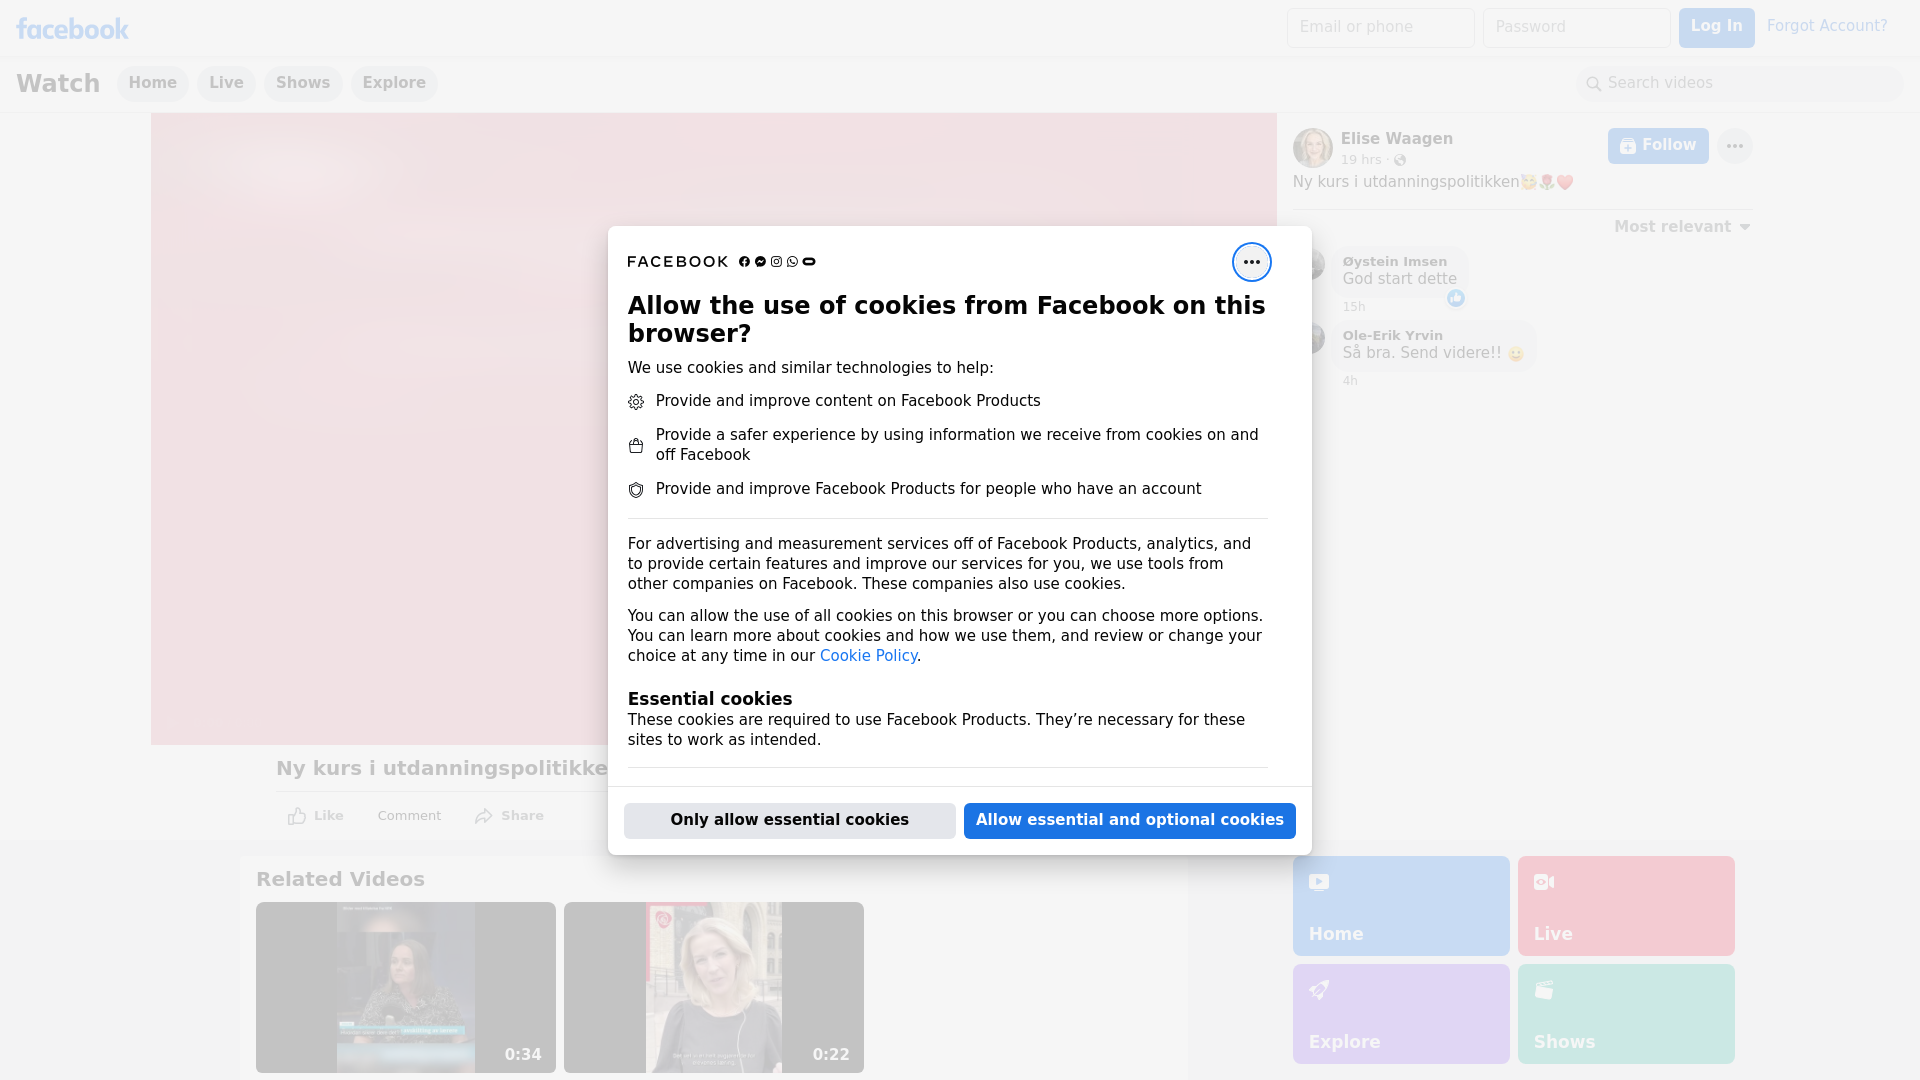Open the Most relevant comment sort dropdown
The image size is (1920, 1080).
pyautogui.click(x=1682, y=227)
